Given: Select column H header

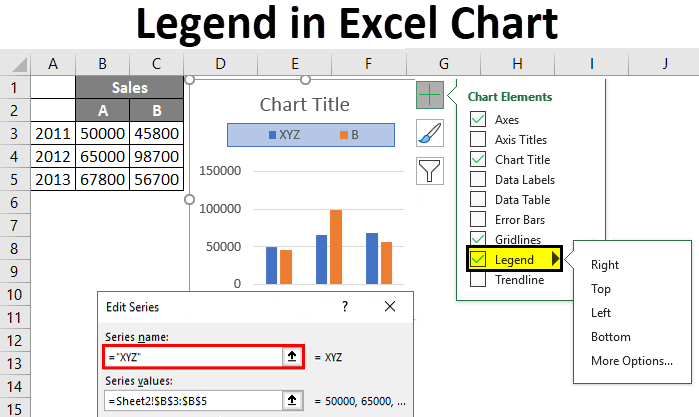Looking at the screenshot, I should click(x=517, y=64).
